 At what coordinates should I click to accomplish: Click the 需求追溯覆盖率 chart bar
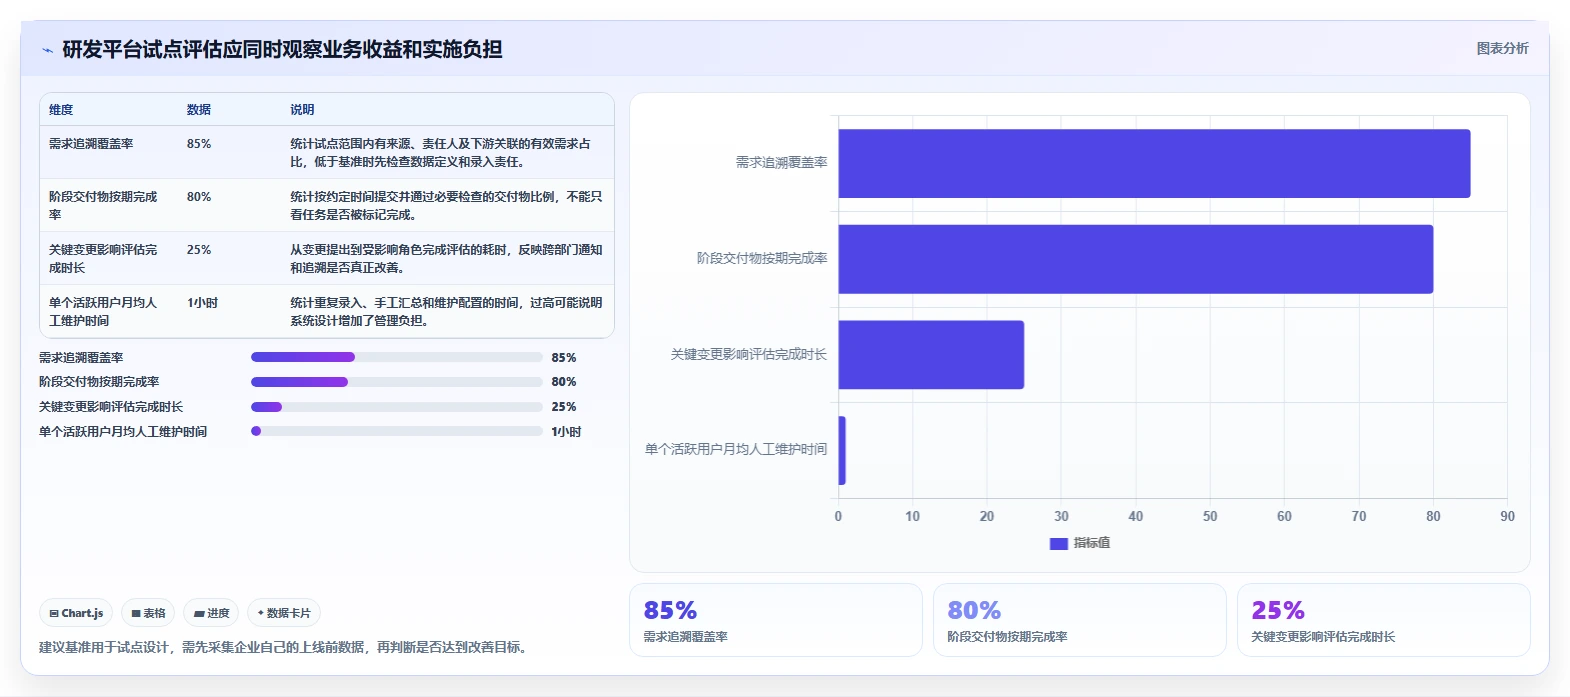click(1154, 163)
